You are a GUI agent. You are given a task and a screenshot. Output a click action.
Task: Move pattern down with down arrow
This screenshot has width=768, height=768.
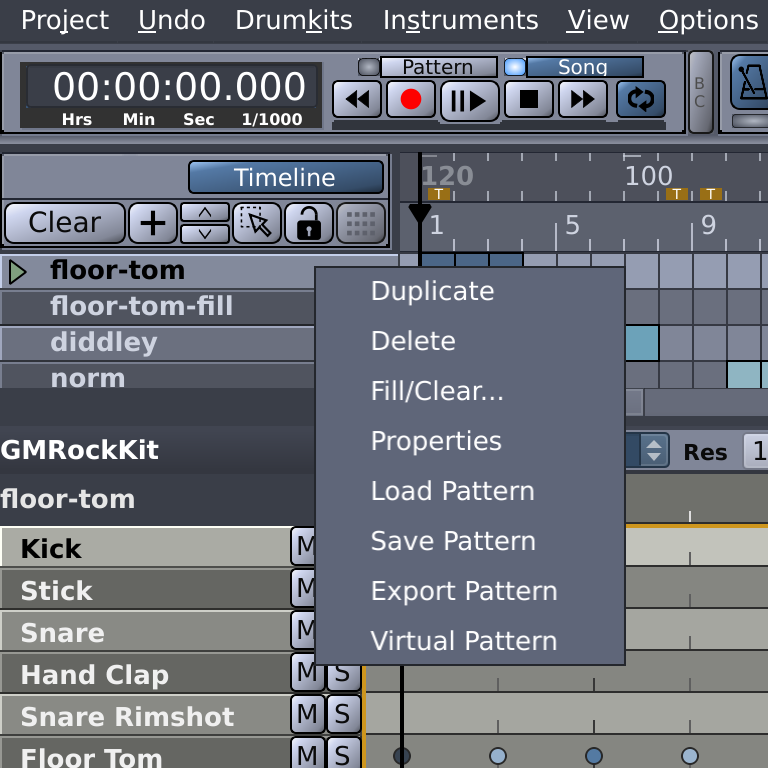coord(205,234)
